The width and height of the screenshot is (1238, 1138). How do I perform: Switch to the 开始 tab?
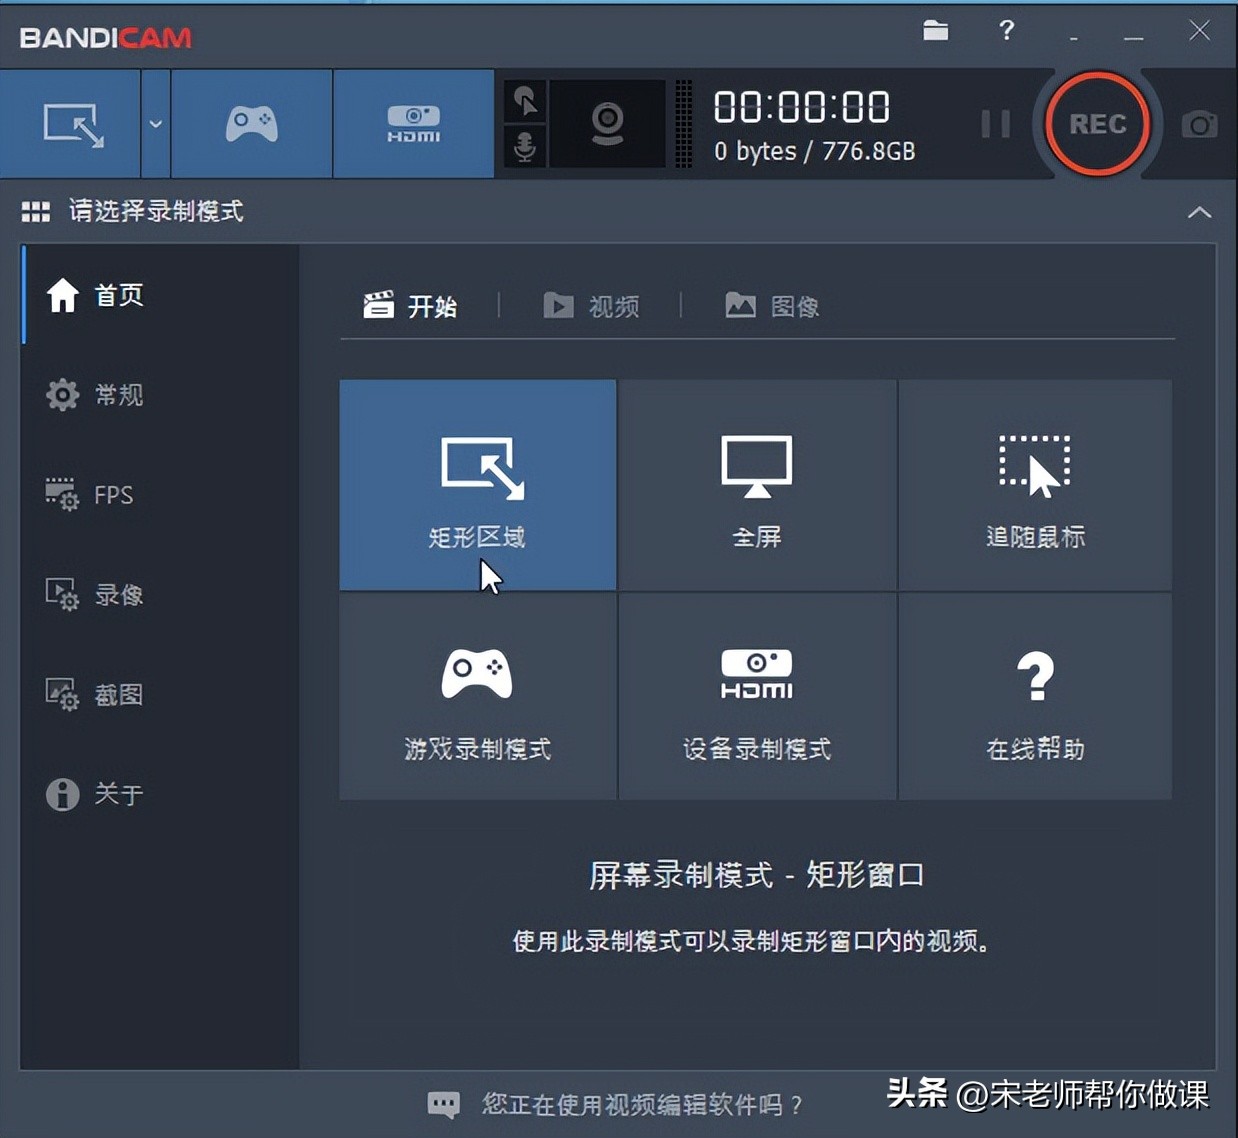coord(411,305)
